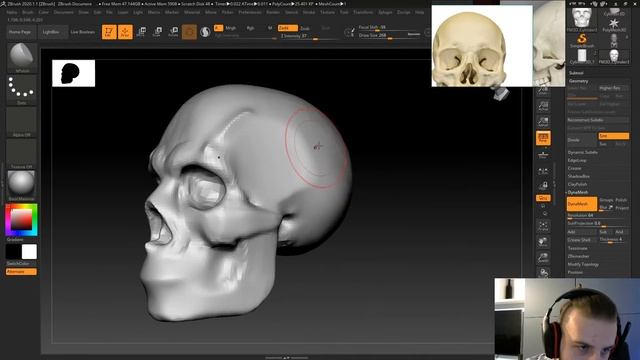Toggle the Smt option beside Divide
The image size is (640, 360).
tap(613, 136)
